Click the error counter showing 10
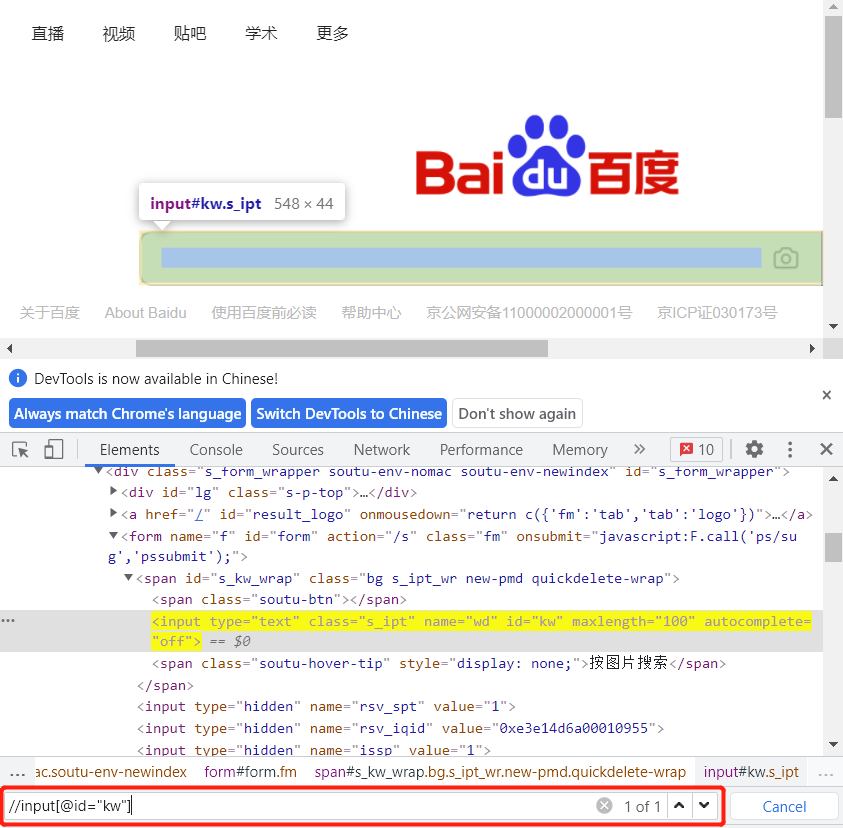The image size is (843, 828). pos(695,449)
